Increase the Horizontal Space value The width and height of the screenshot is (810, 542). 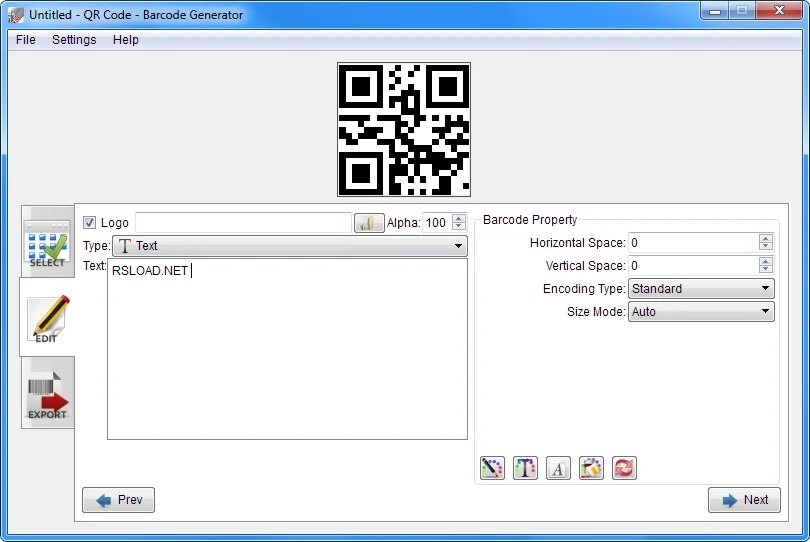coord(766,238)
